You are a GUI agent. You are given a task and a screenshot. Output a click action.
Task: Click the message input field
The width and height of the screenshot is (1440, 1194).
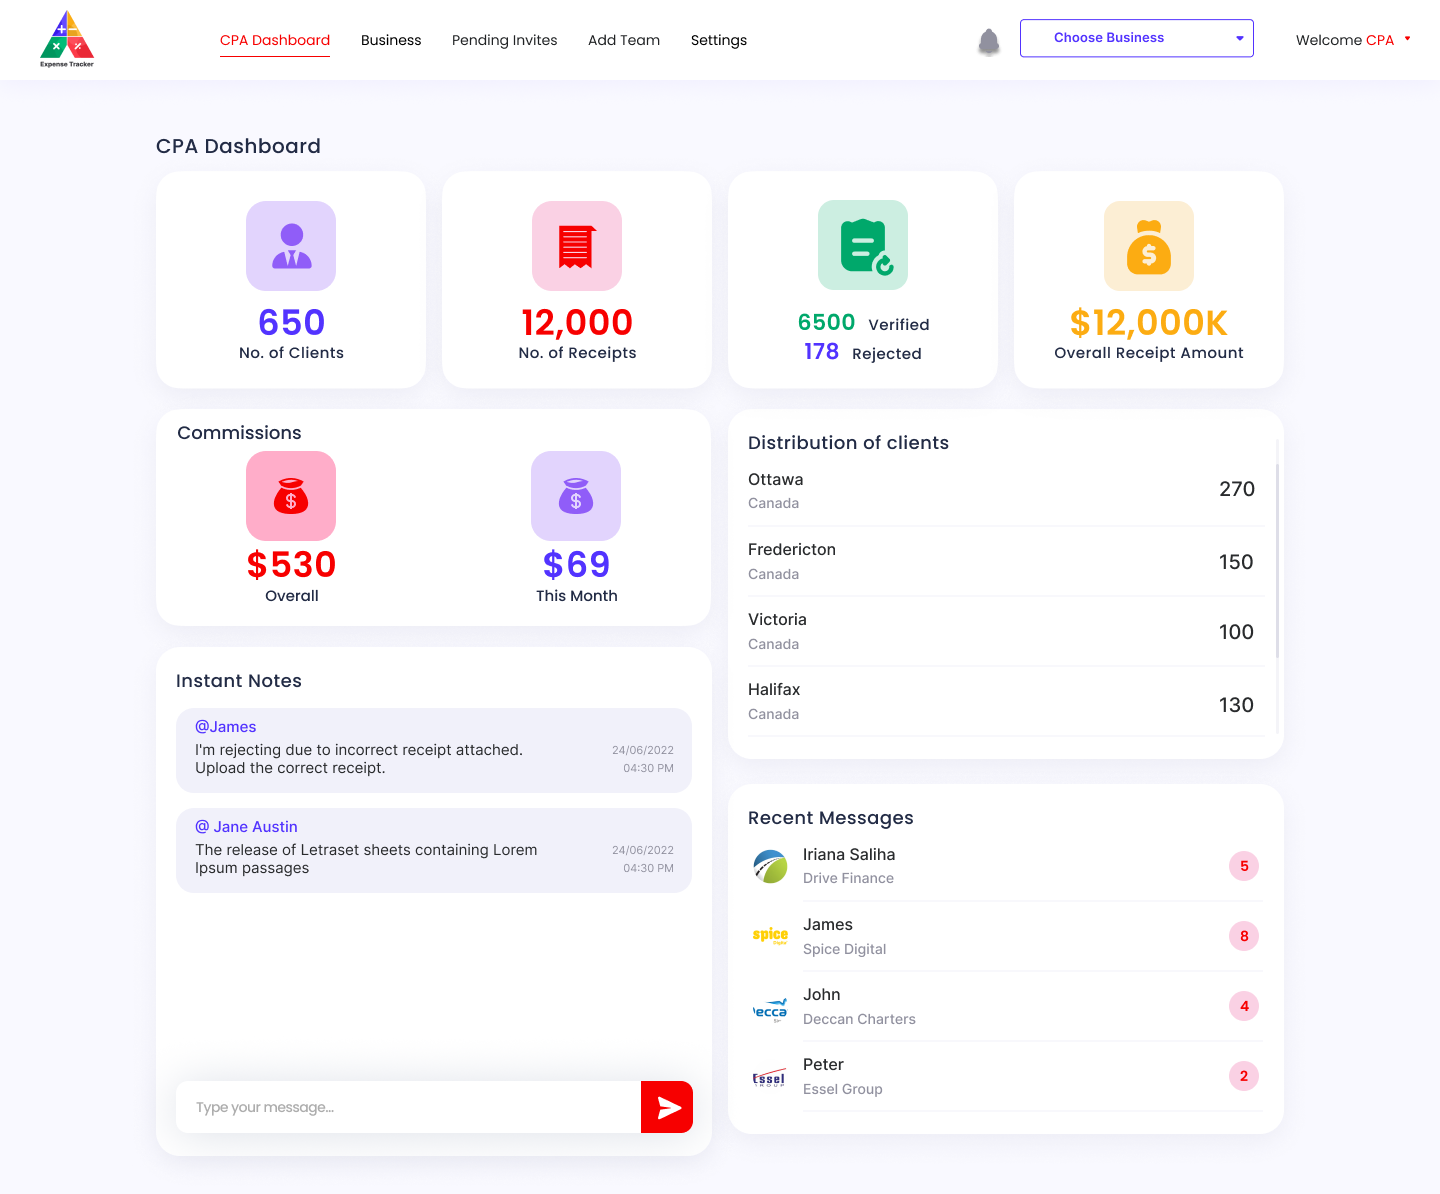coord(400,1107)
